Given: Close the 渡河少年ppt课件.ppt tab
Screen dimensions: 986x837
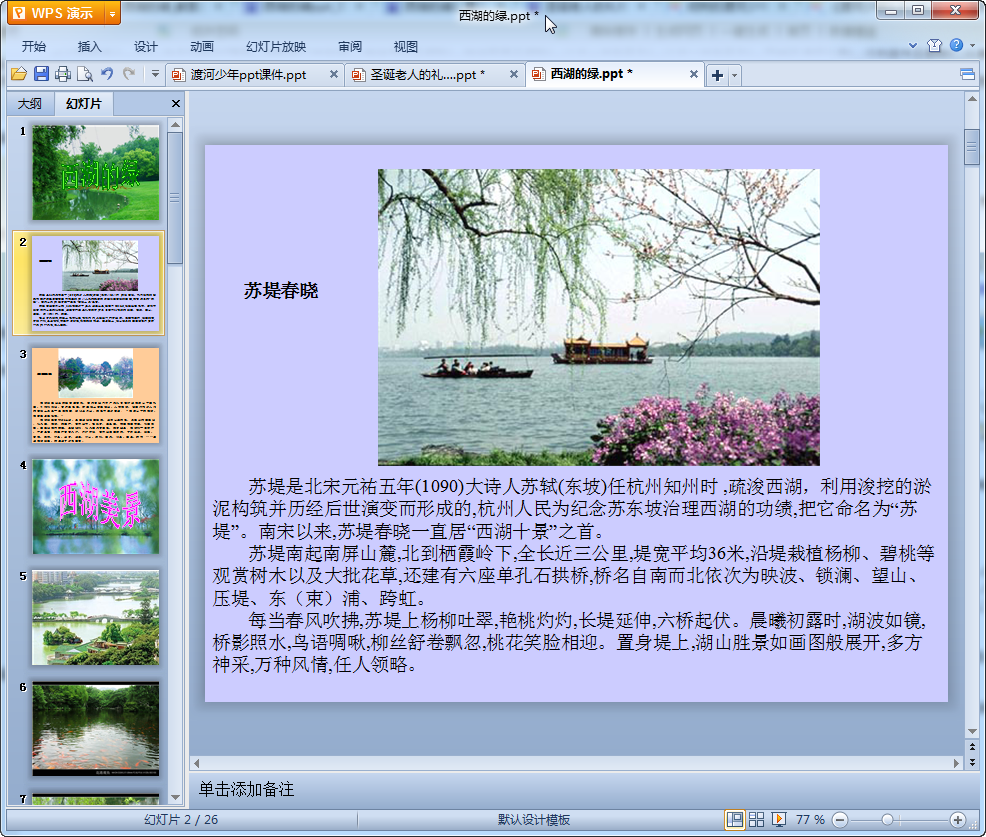Looking at the screenshot, I should [x=334, y=74].
